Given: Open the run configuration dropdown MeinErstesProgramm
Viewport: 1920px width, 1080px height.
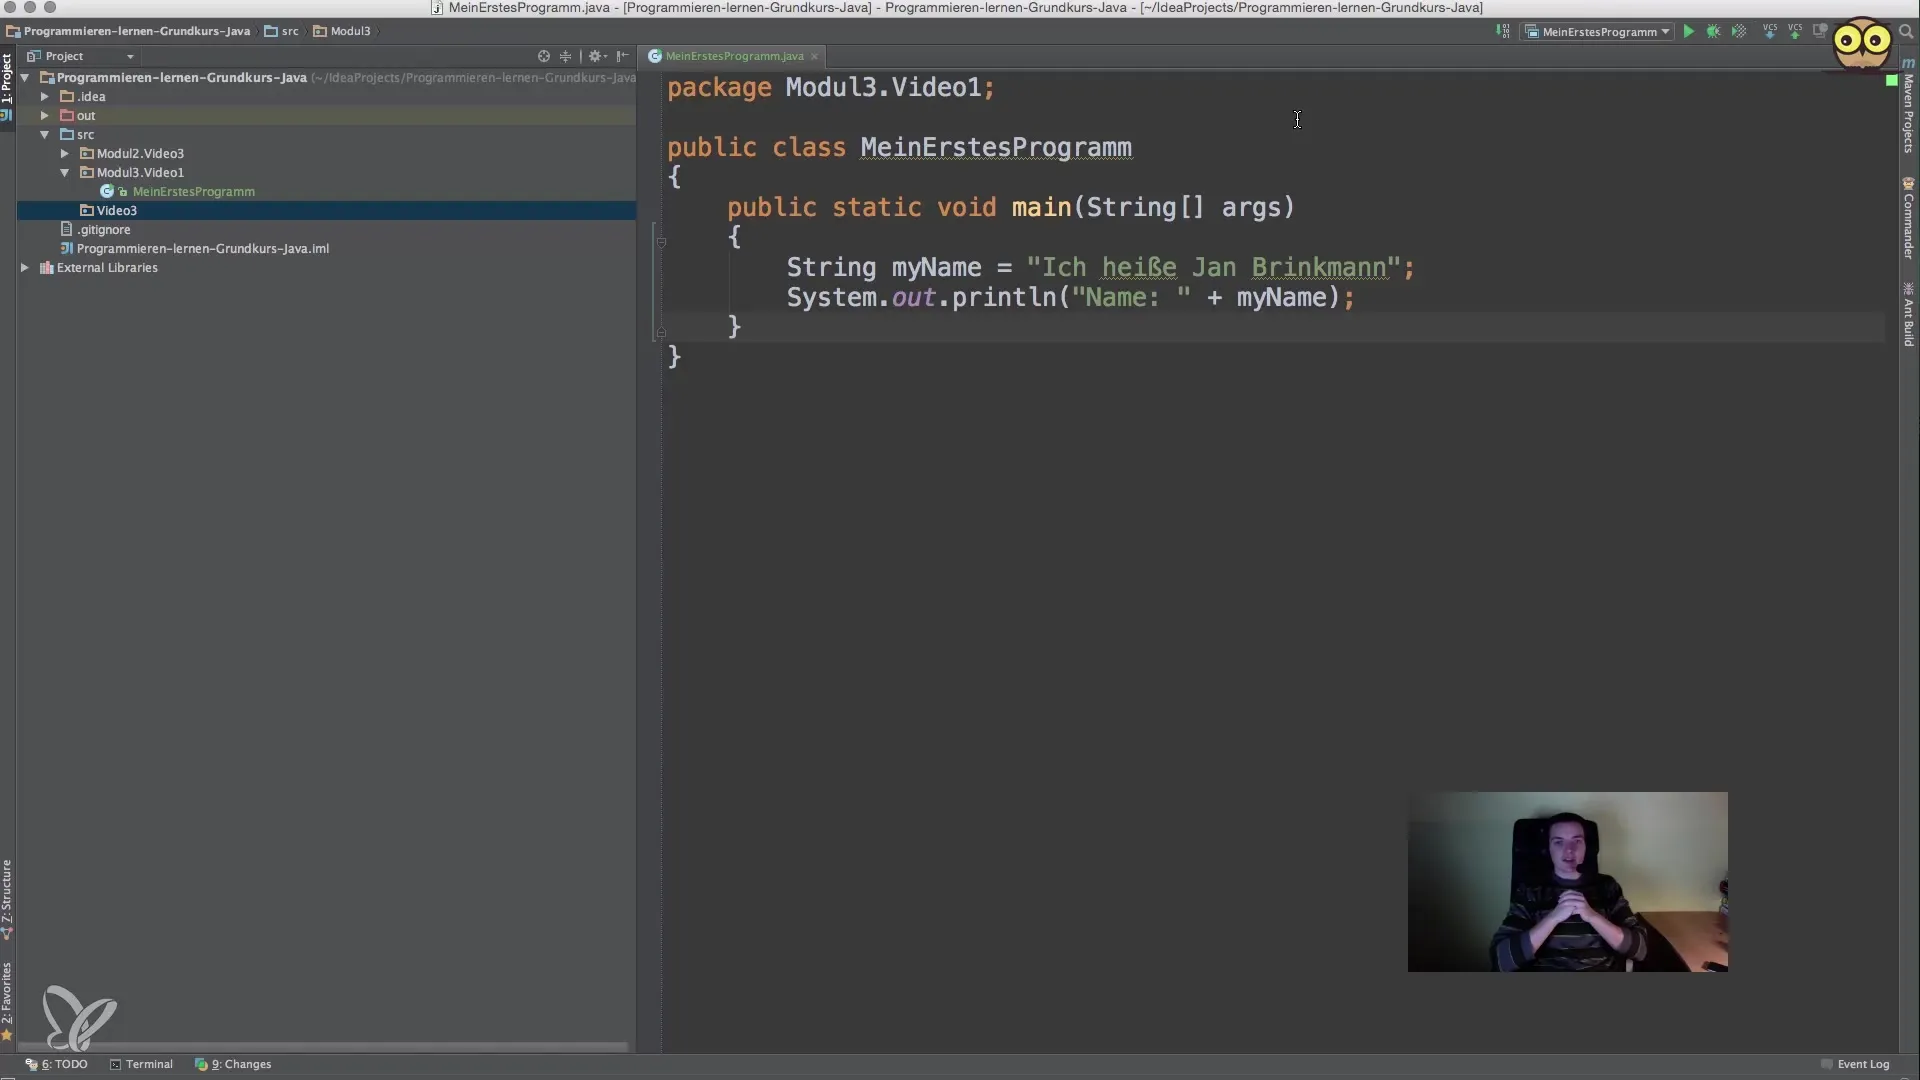Looking at the screenshot, I should pos(1597,32).
